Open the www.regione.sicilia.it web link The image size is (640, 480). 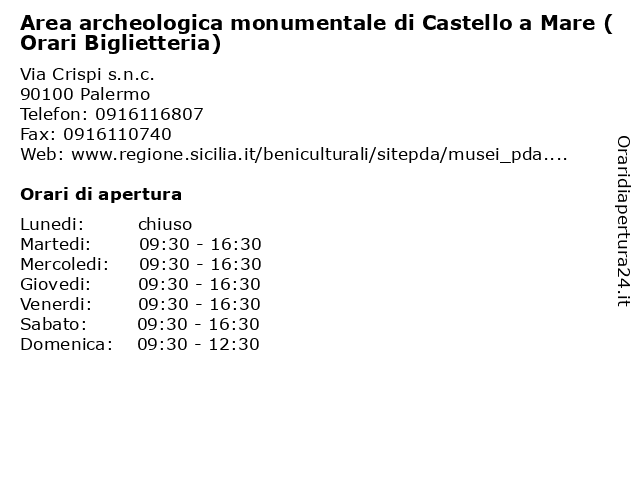319,154
